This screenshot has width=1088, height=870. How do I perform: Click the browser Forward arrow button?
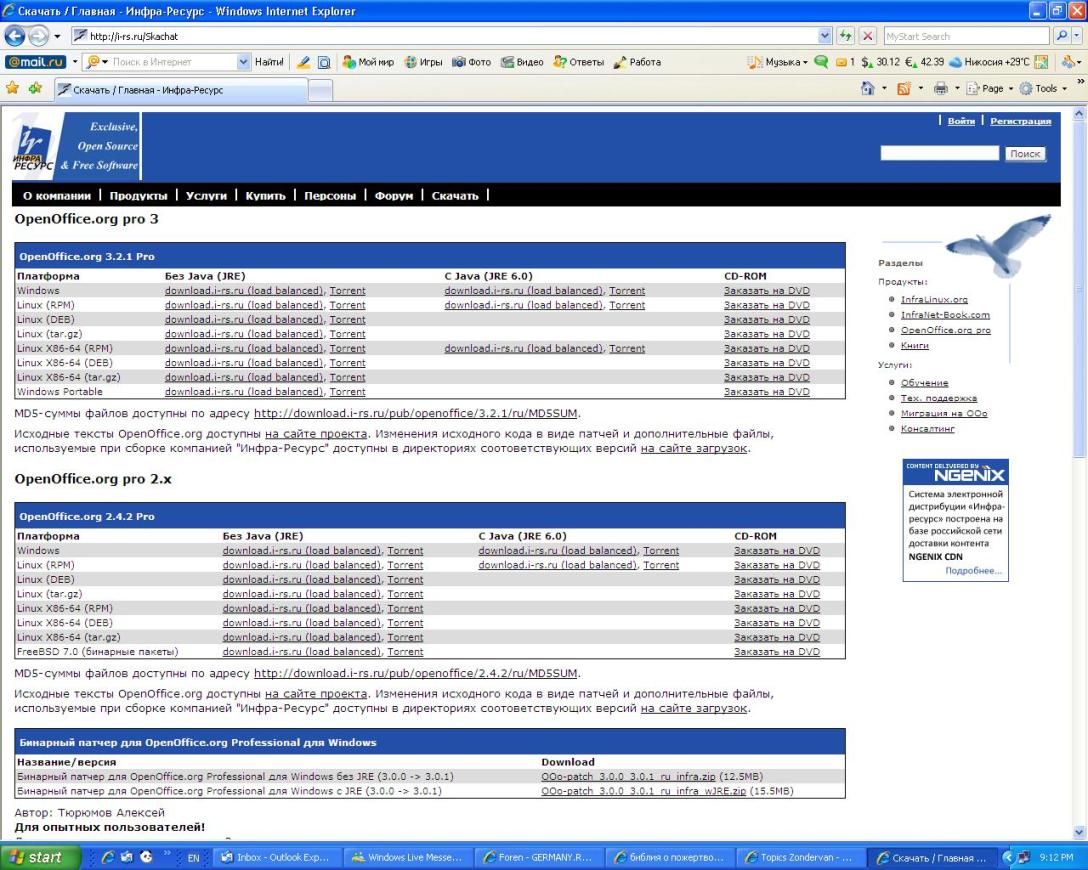point(38,35)
